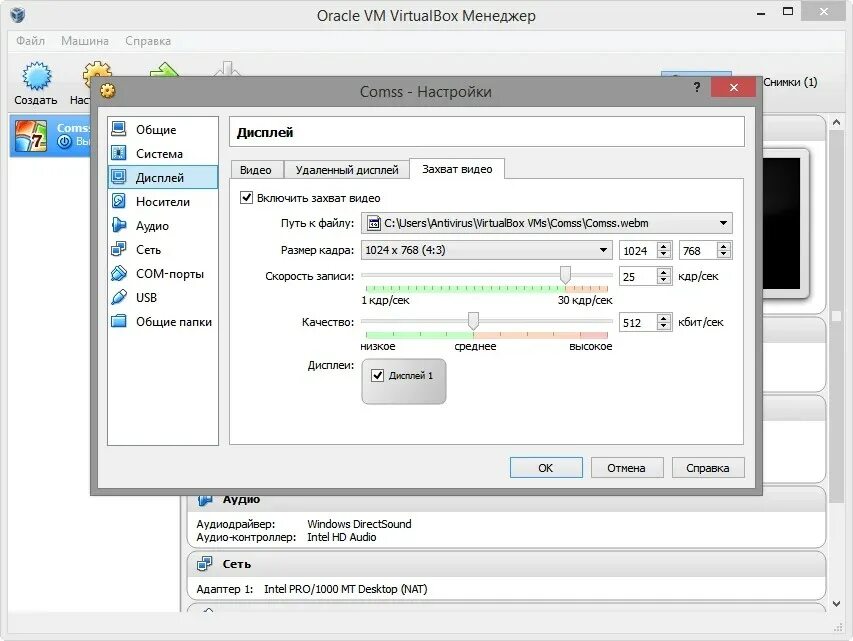The image size is (853, 641).
Task: Click the Аудио section icon in details pane
Action: point(205,500)
